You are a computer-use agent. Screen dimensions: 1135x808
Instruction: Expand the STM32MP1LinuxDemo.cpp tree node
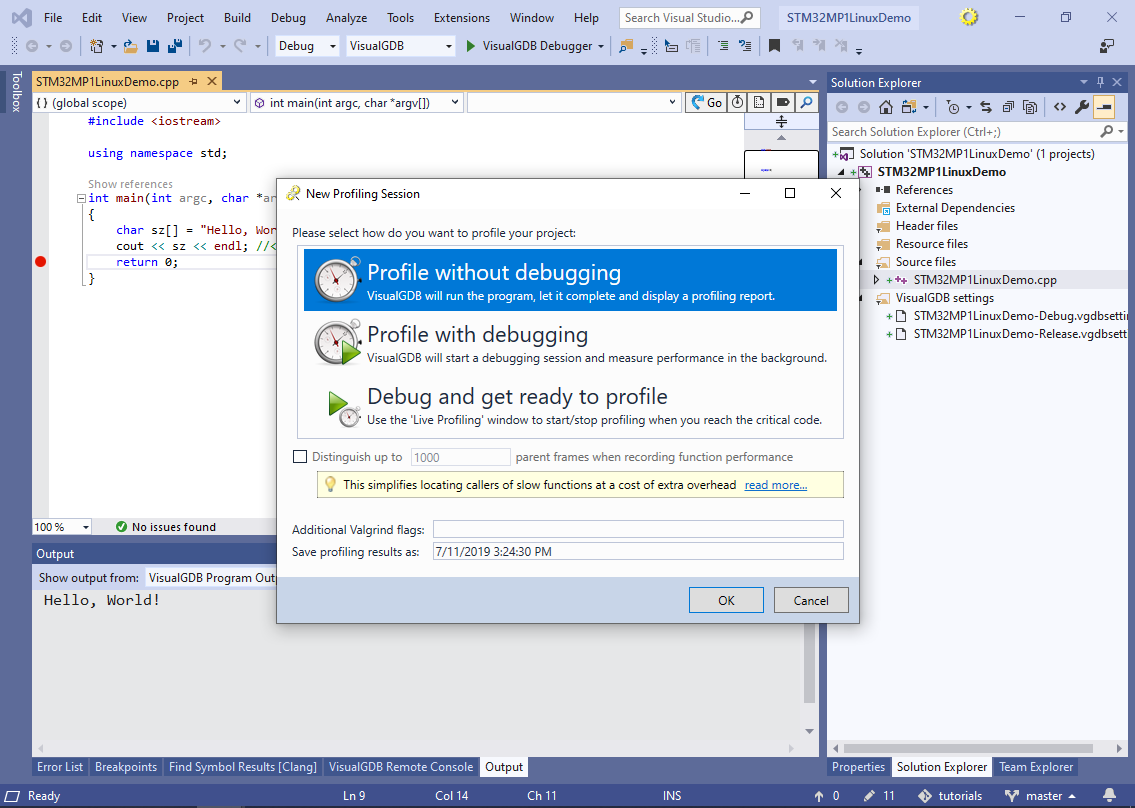coord(876,279)
